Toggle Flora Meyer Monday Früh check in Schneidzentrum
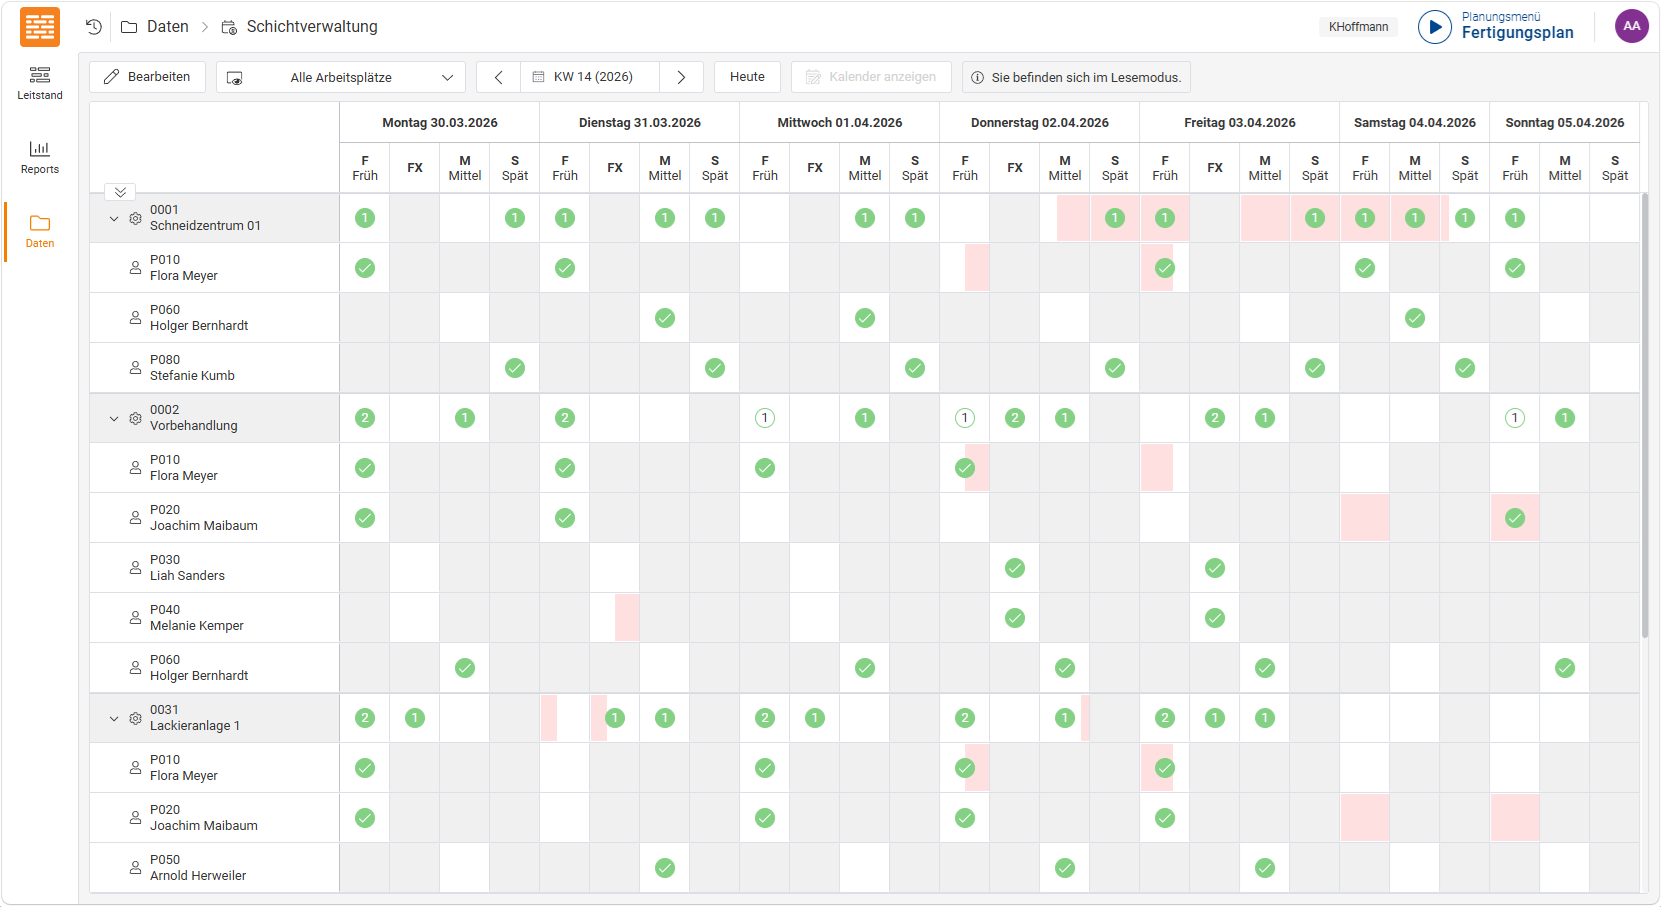 [x=365, y=268]
